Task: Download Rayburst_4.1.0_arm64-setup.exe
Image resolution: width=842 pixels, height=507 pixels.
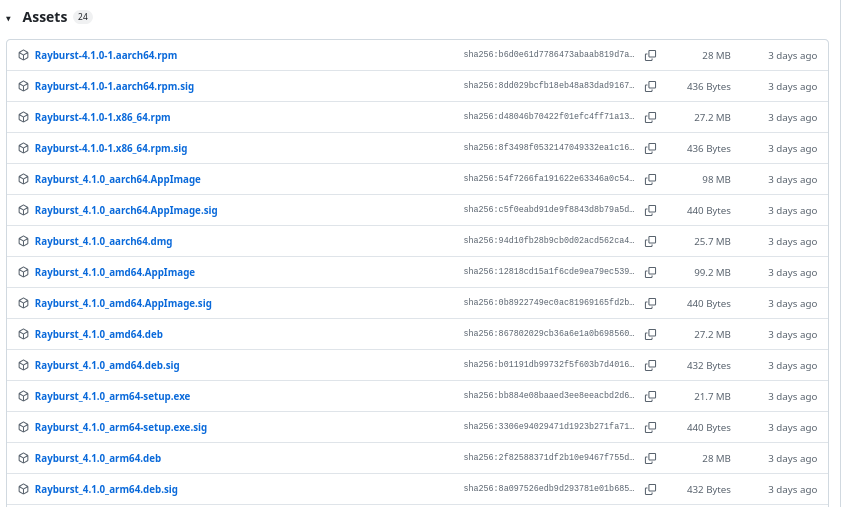Action: tap(112, 396)
